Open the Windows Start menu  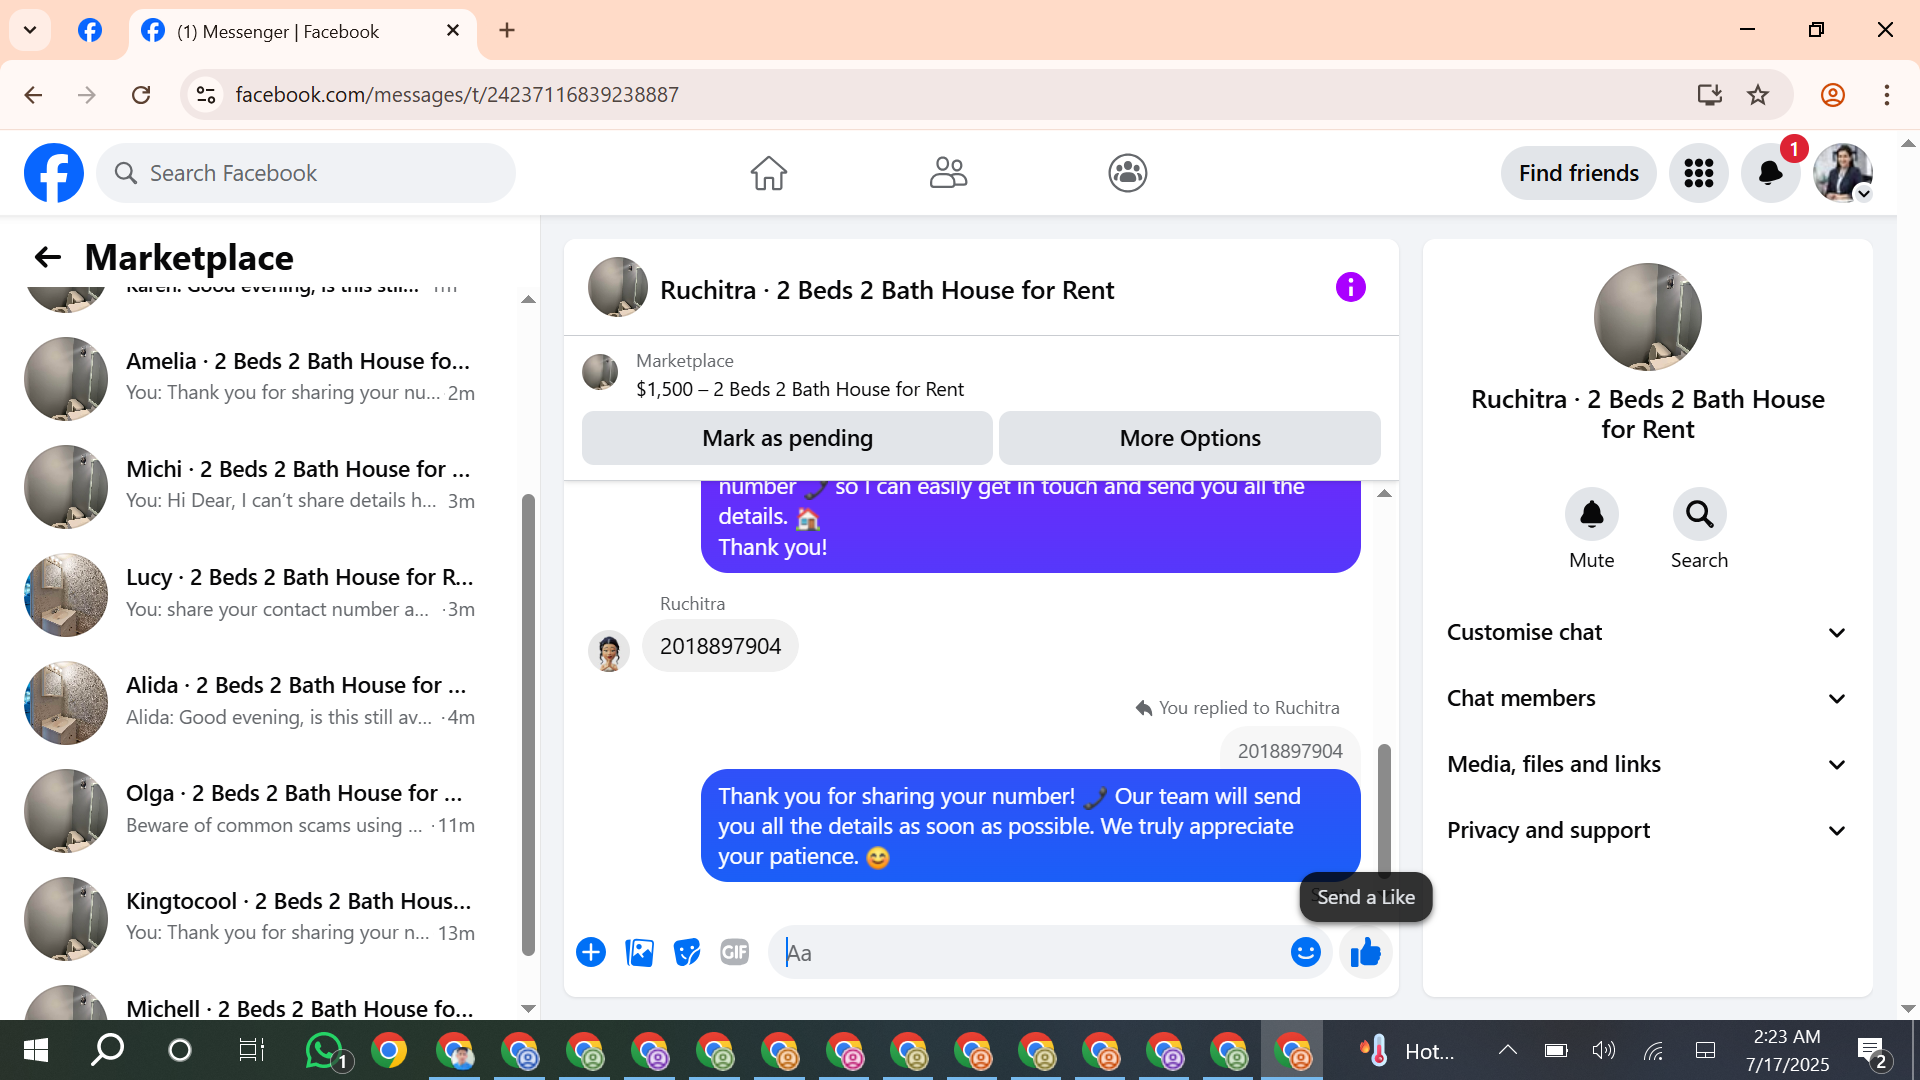[36, 1050]
